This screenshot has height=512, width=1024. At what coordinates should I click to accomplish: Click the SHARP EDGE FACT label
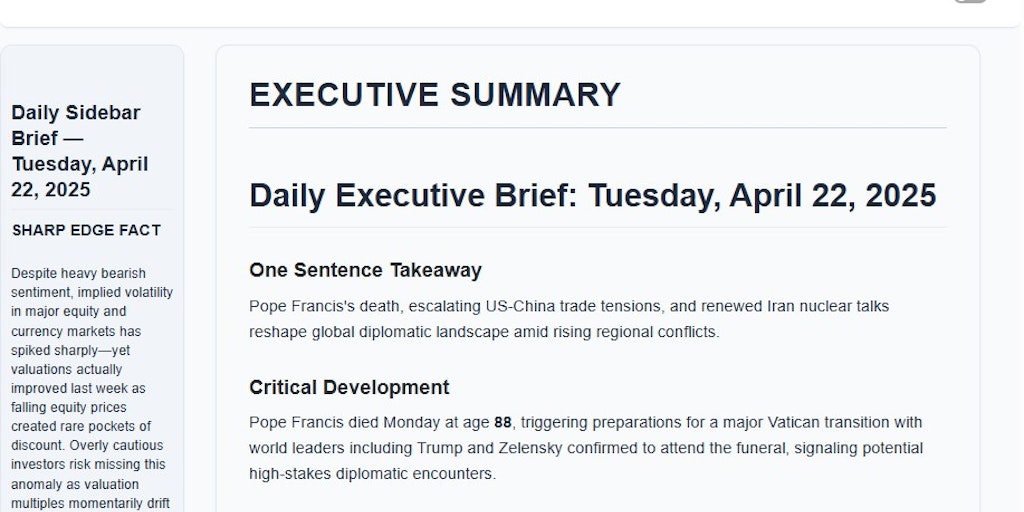click(86, 231)
